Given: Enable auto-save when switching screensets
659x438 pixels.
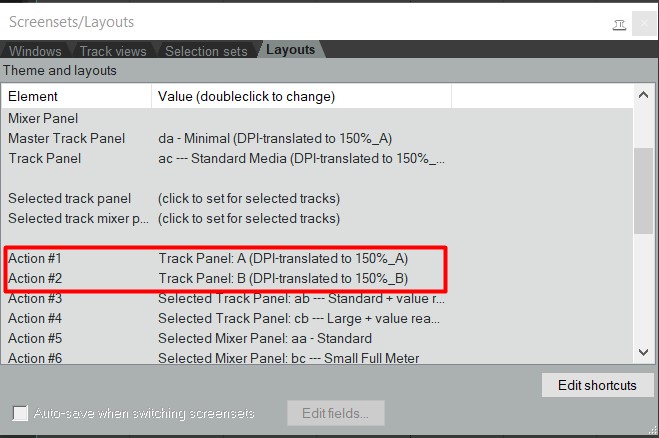Looking at the screenshot, I should (20, 413).
